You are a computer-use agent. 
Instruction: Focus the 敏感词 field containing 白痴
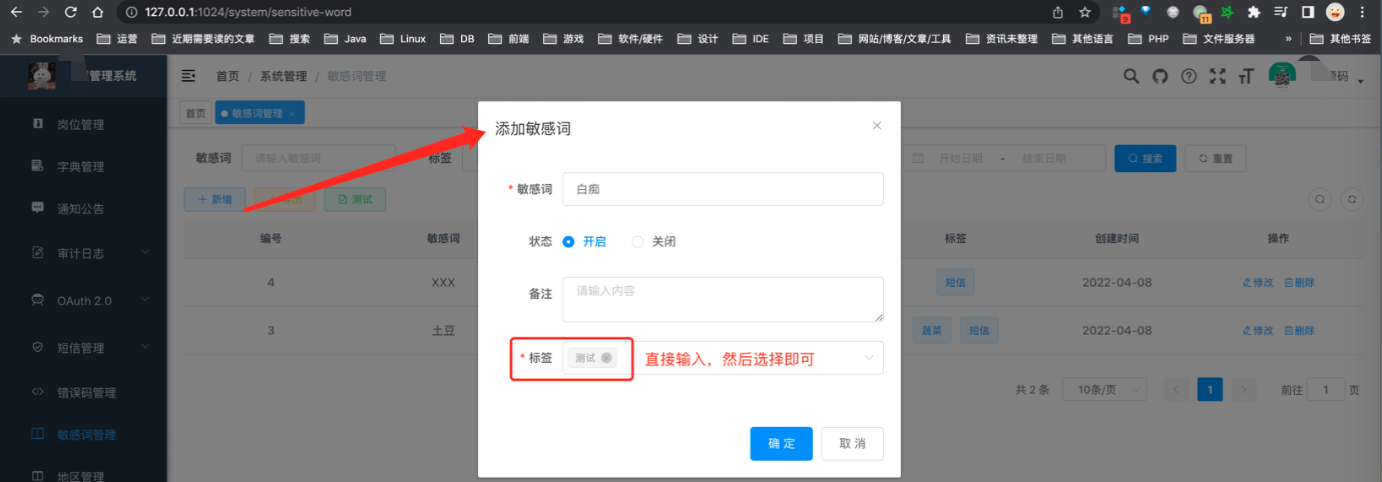723,189
